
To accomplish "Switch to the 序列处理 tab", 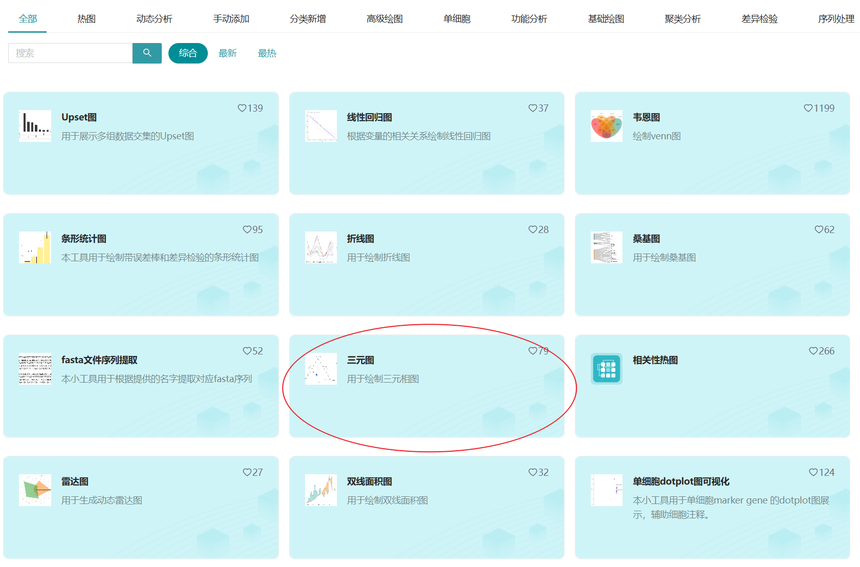I will tap(836, 19).
